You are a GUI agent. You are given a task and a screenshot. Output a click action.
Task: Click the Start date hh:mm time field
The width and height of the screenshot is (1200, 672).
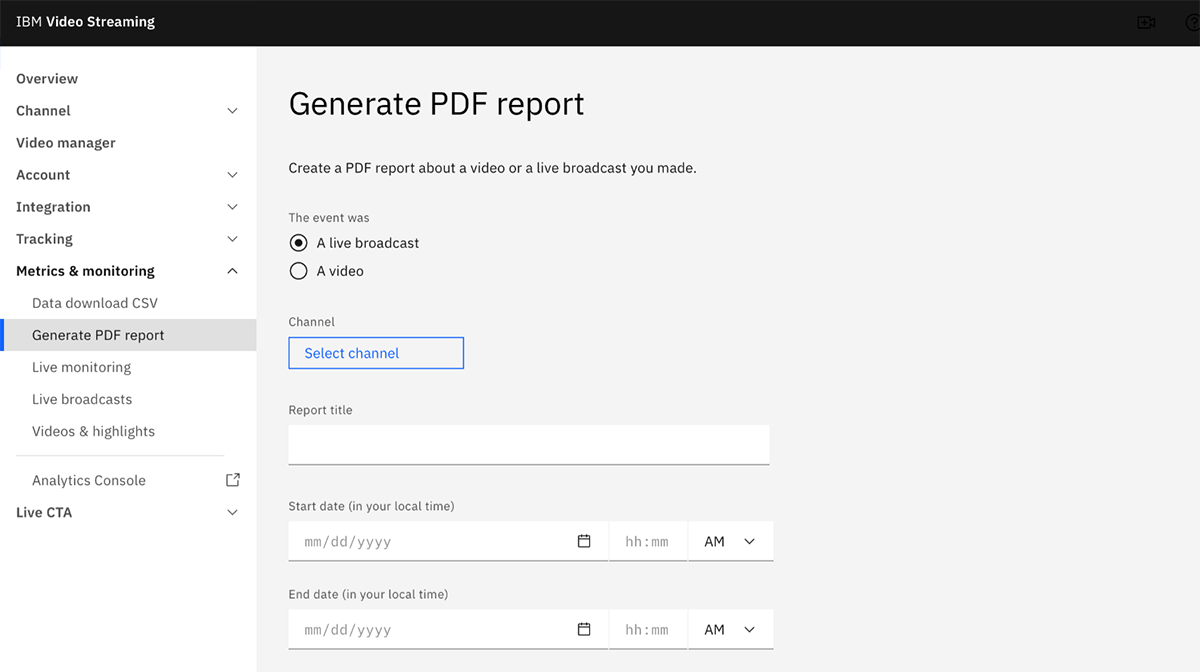(648, 541)
